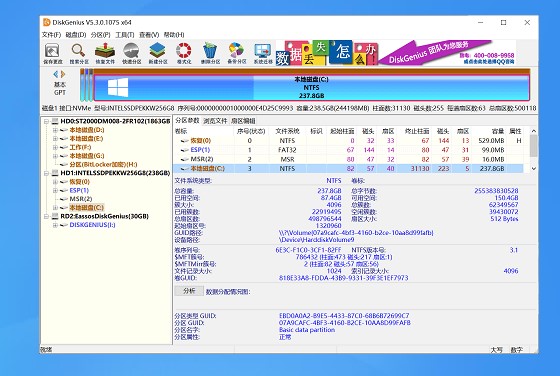Click the 大写 indicator in status bar

pos(496,350)
